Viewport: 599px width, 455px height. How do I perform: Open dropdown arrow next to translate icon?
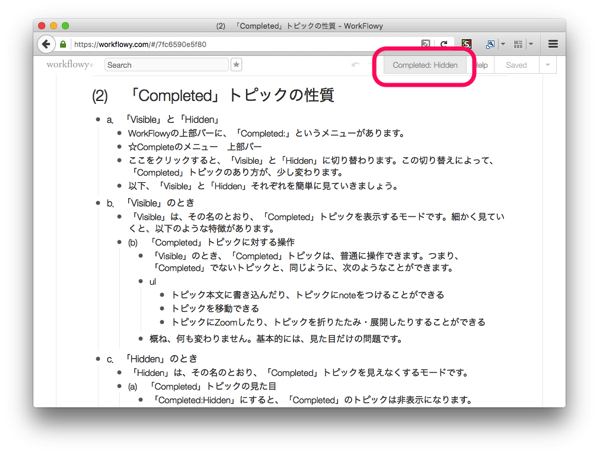503,44
